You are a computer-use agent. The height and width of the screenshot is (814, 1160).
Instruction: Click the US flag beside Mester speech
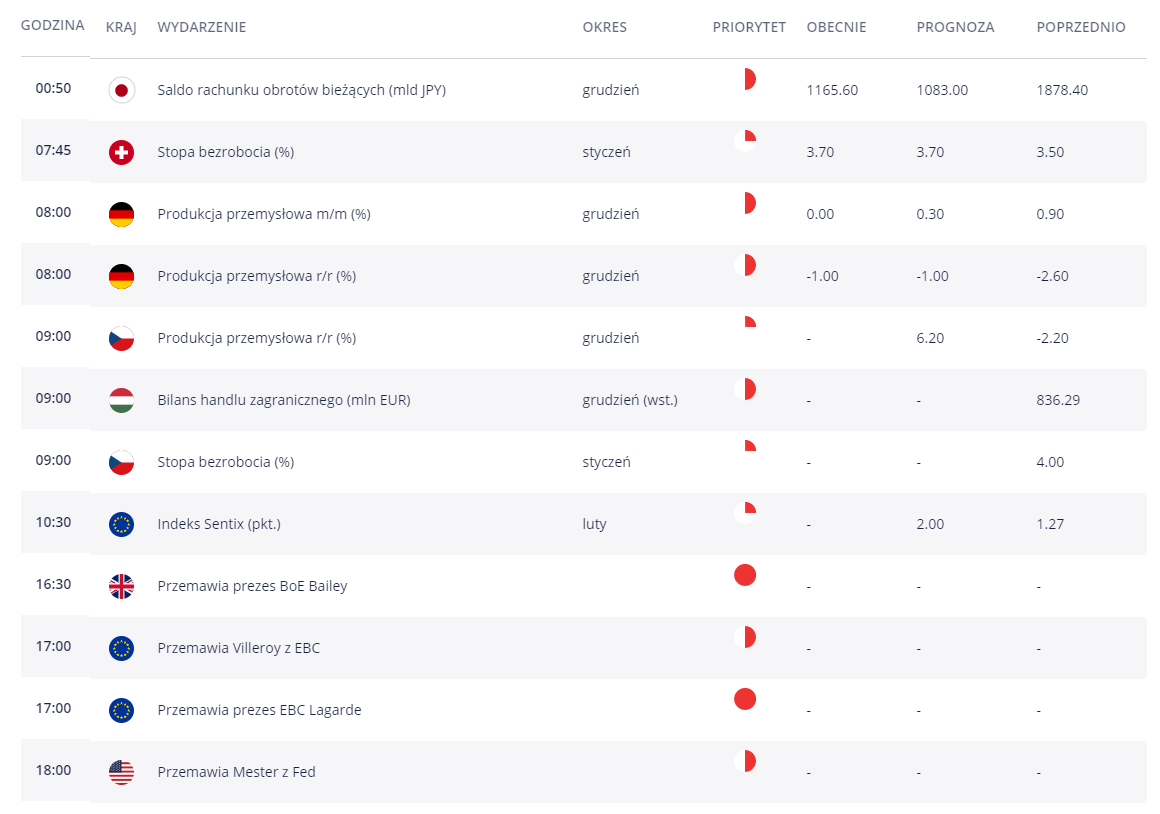(121, 772)
